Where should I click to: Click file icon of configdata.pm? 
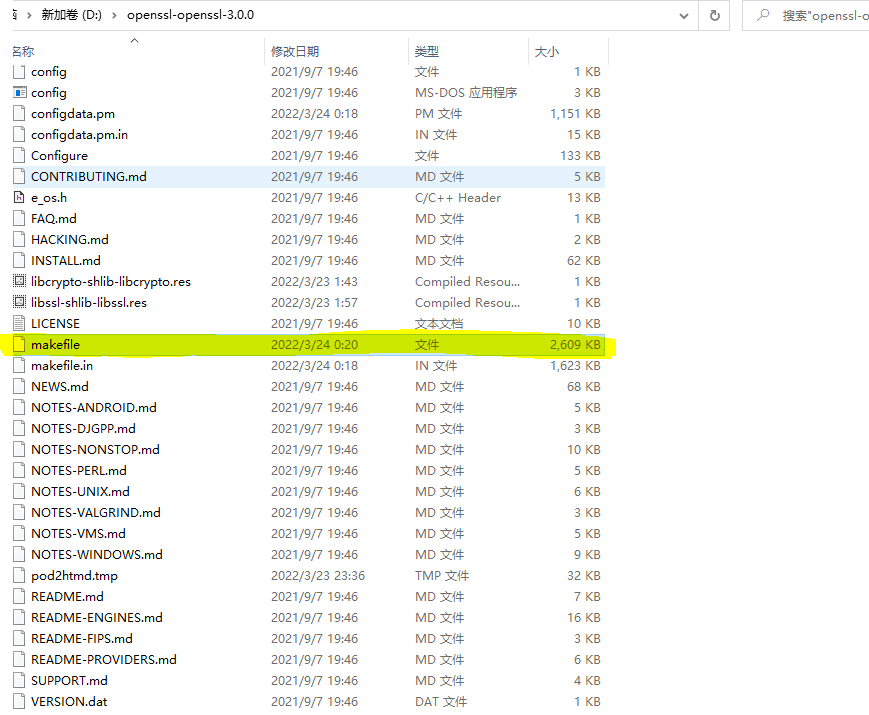click(19, 114)
